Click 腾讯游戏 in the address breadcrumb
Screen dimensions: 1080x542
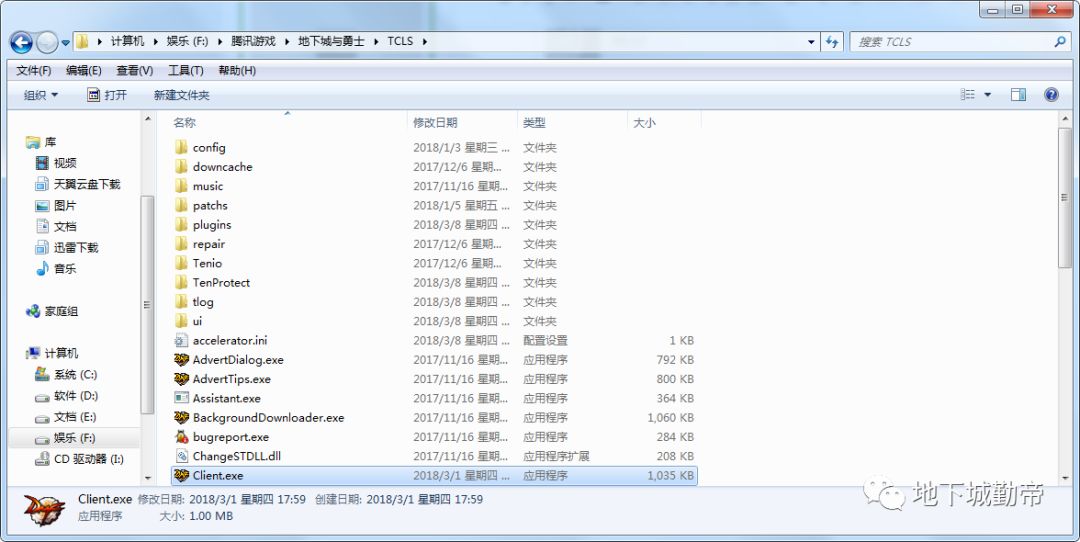253,41
